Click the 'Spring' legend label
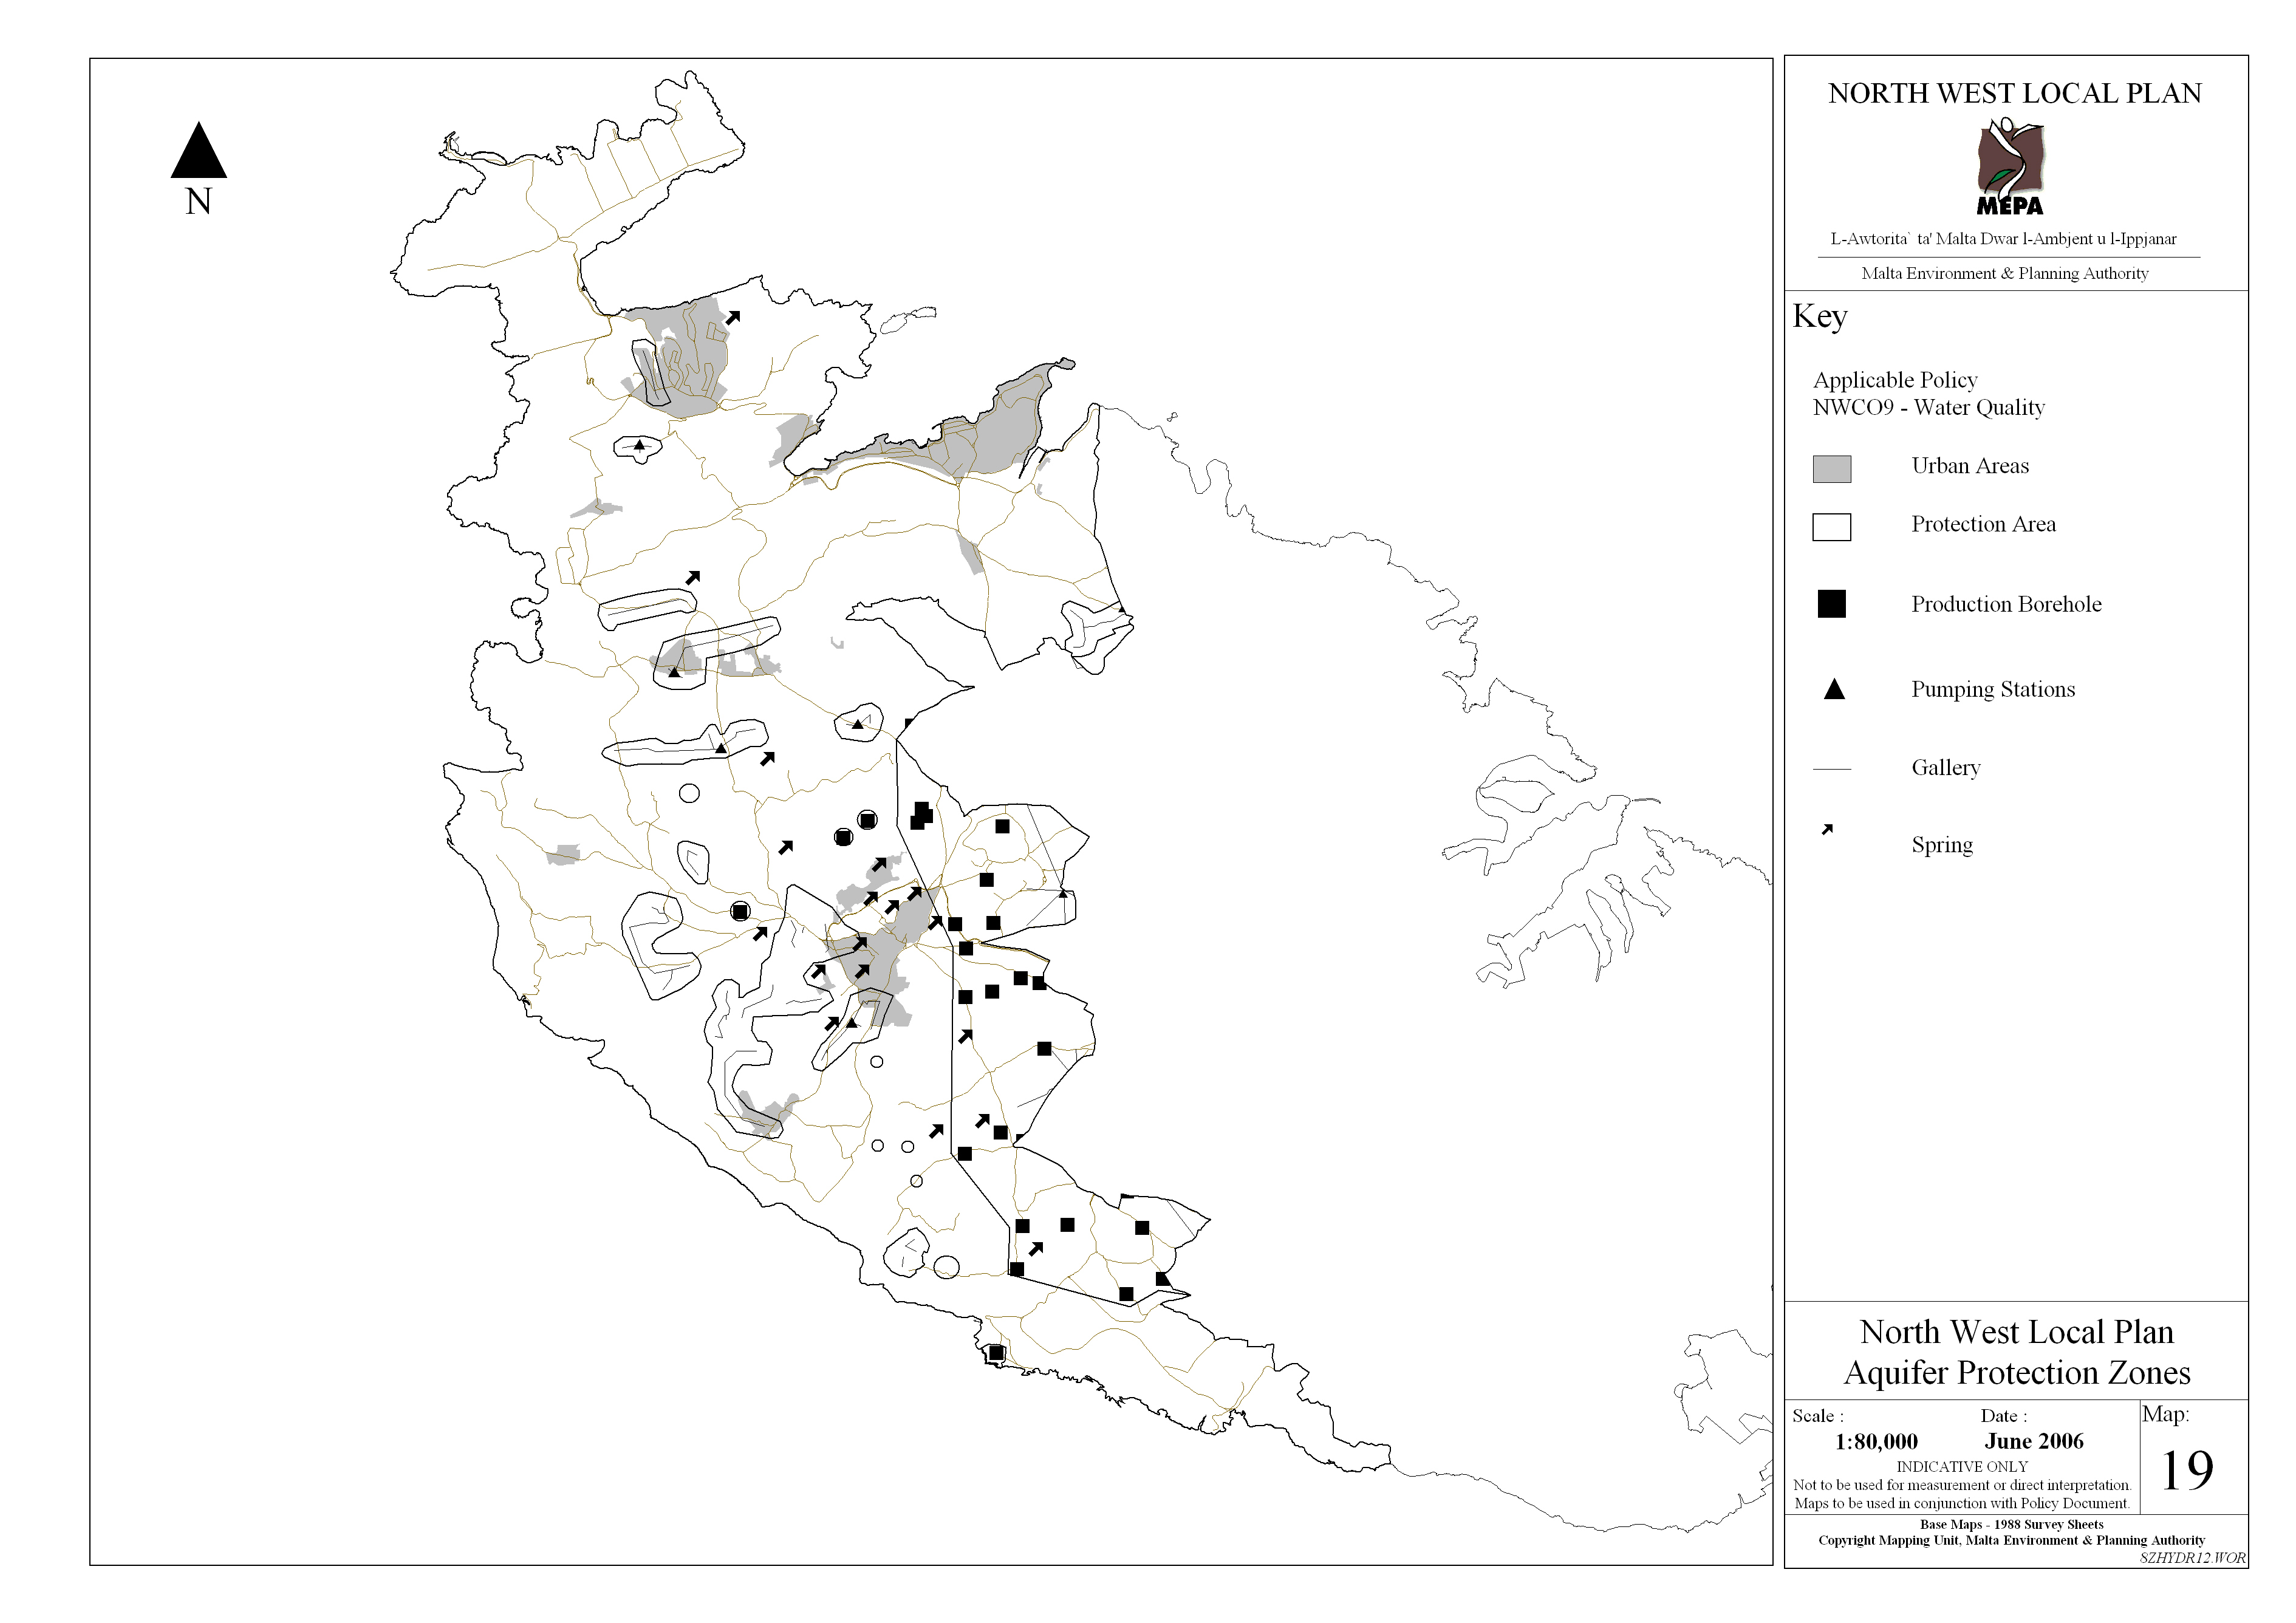Viewport: 2296px width, 1623px height. pos(1942,845)
